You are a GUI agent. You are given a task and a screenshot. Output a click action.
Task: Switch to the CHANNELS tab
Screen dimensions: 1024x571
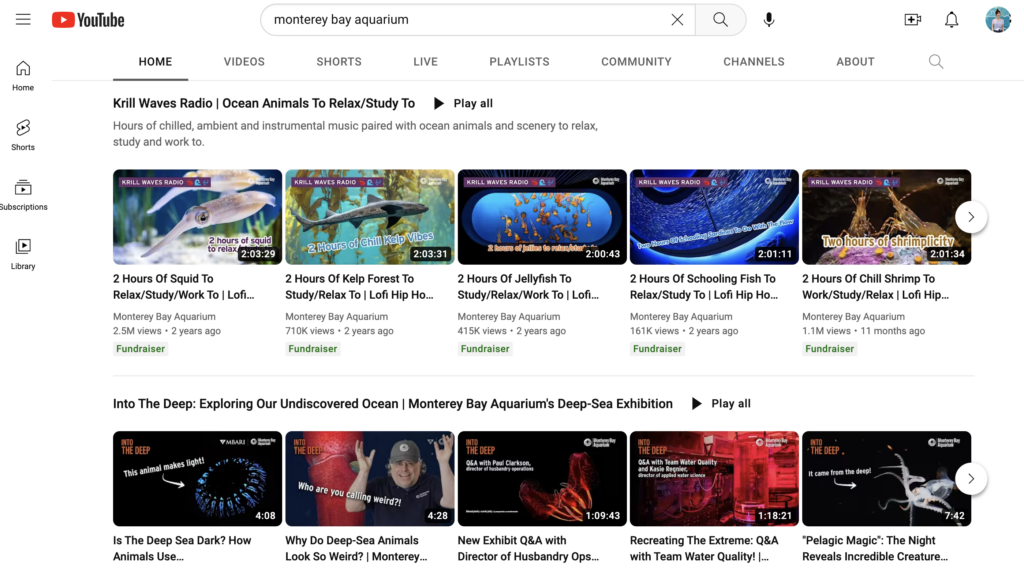(x=754, y=61)
